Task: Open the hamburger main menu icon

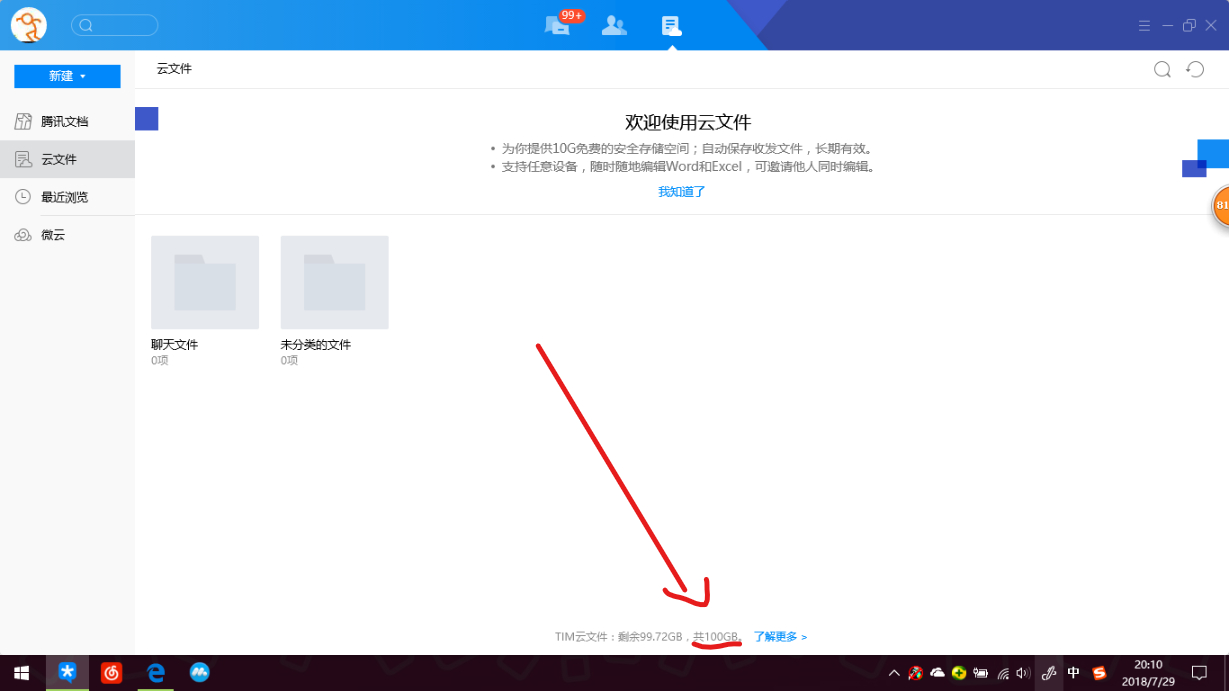Action: click(1145, 25)
